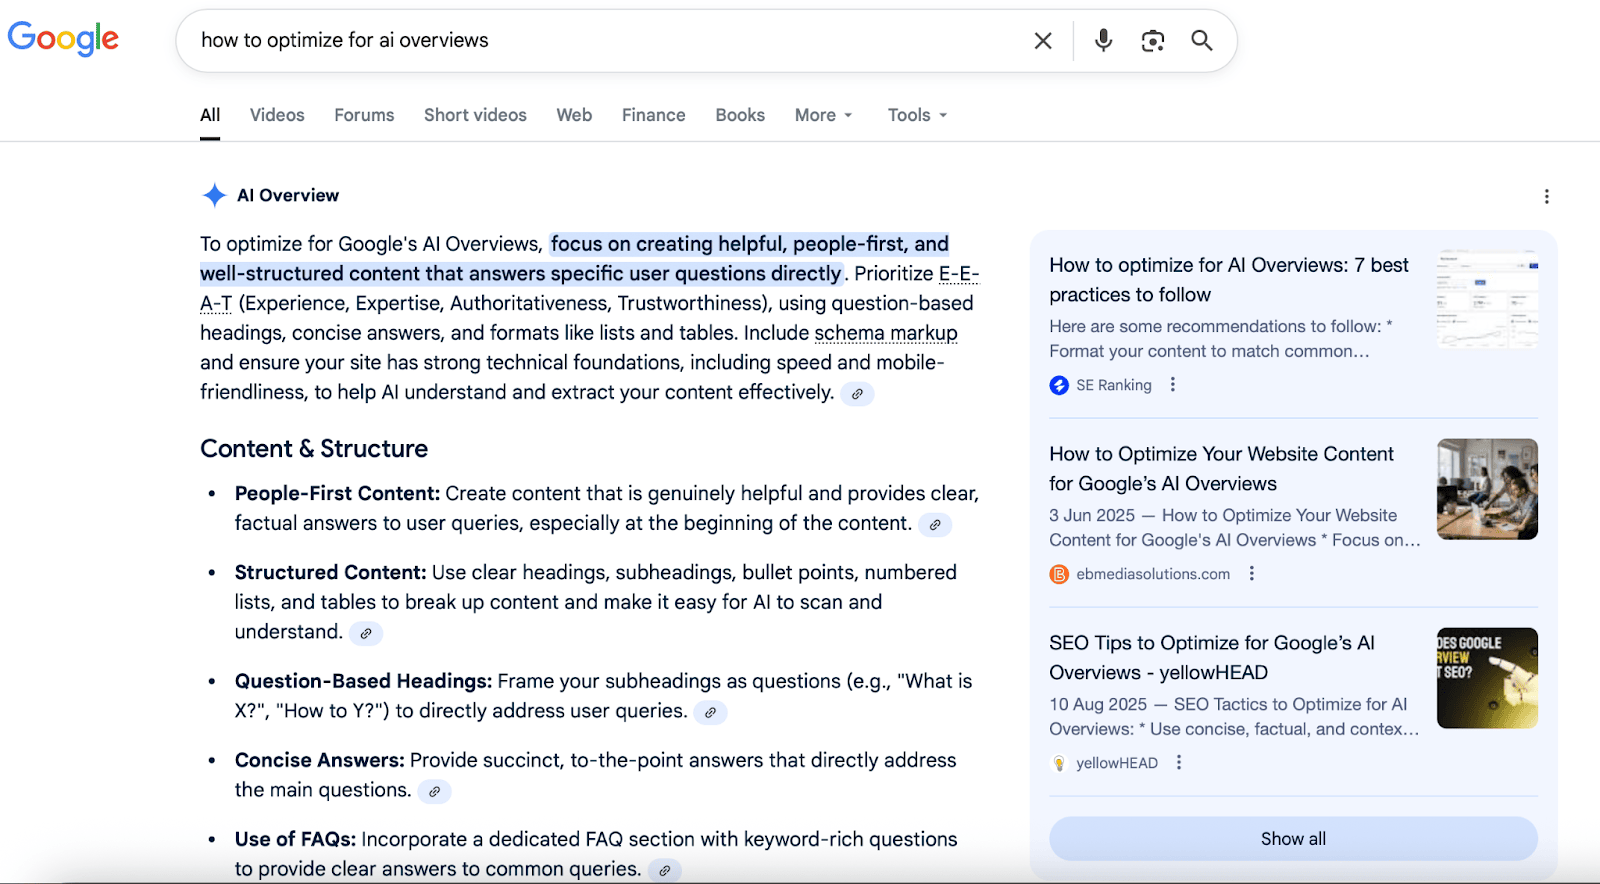Switch to the Short videos tab
1600x884 pixels.
(475, 115)
